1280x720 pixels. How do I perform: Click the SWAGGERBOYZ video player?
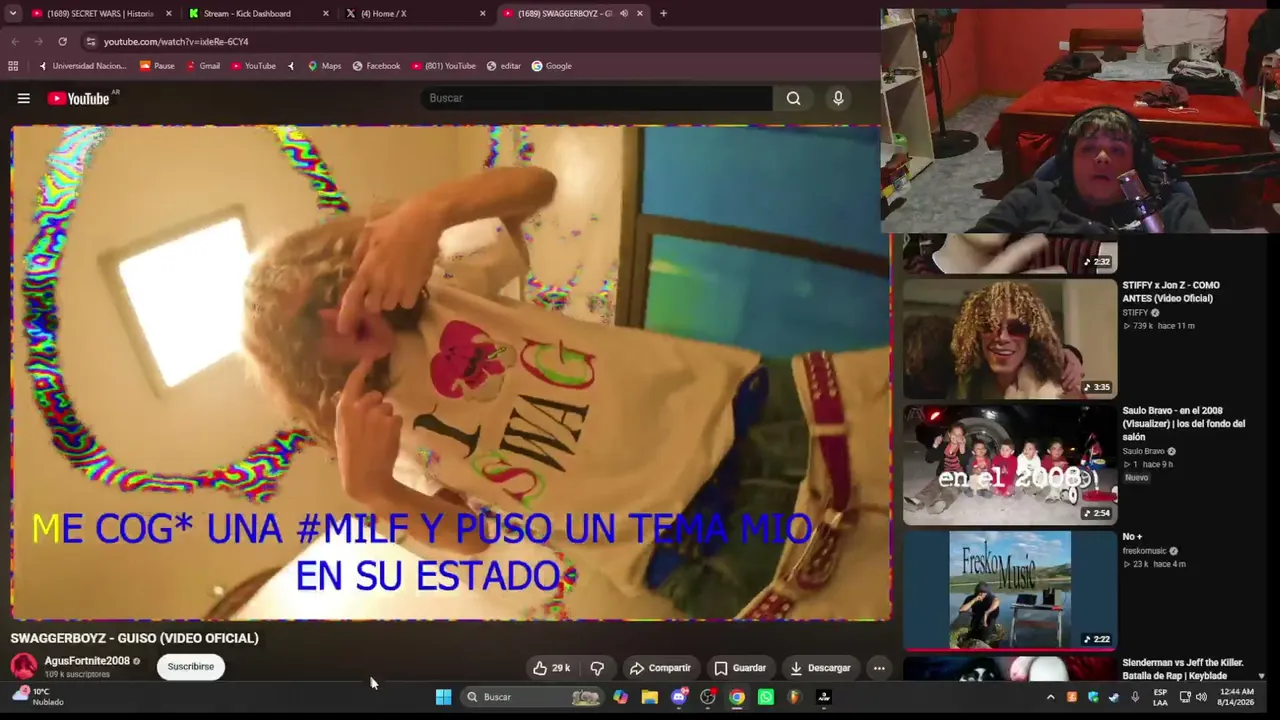(450, 373)
